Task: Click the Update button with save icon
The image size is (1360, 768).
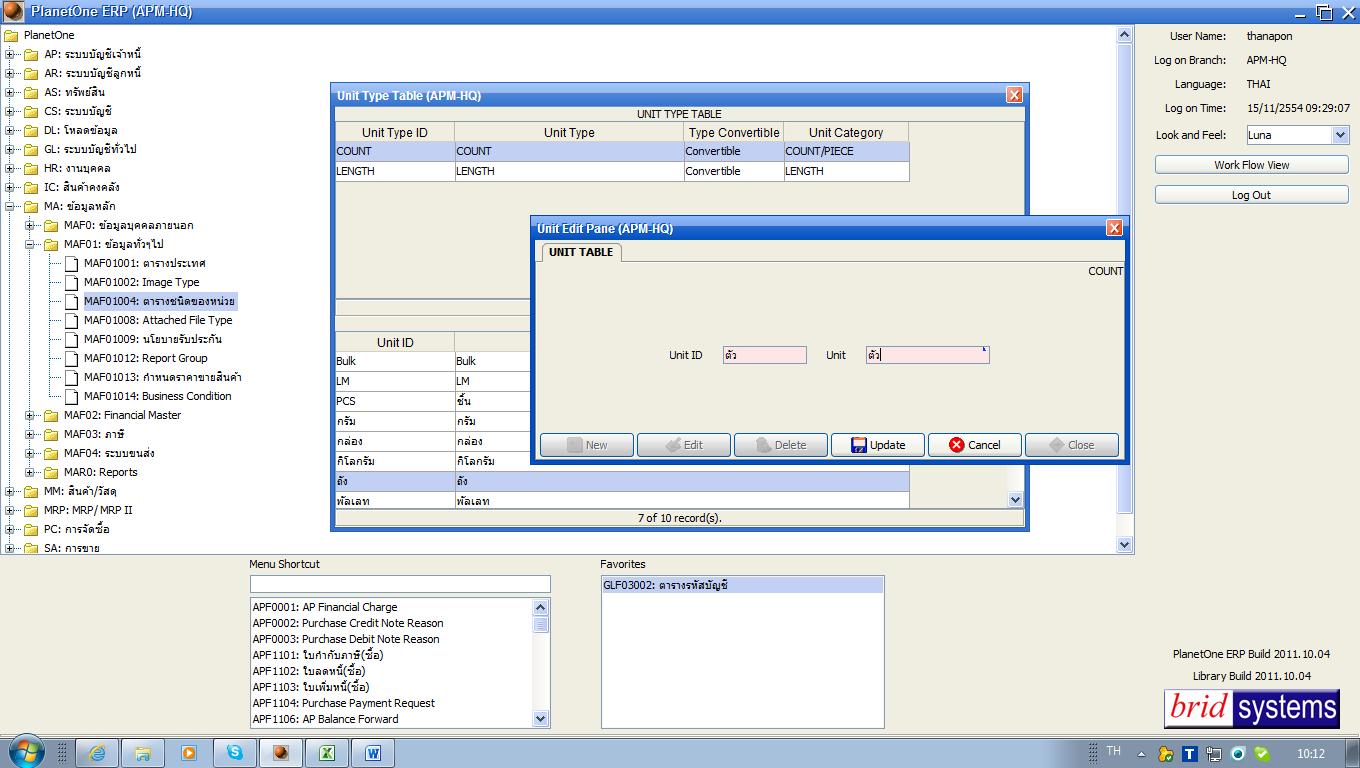Action: pos(878,445)
